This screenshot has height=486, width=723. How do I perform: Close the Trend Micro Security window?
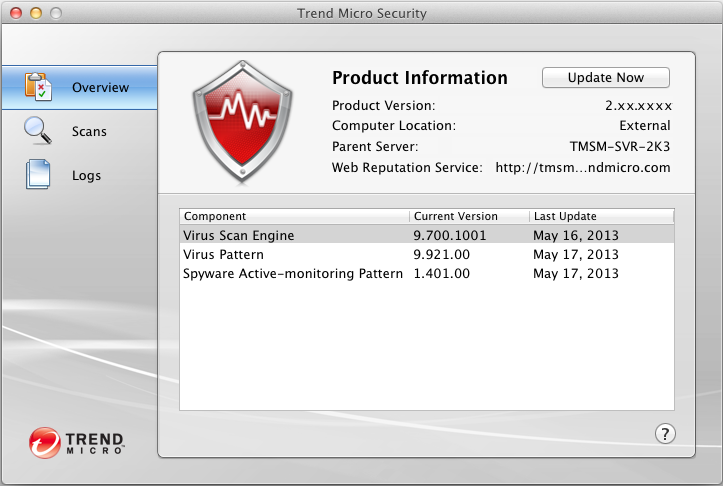click(16, 14)
